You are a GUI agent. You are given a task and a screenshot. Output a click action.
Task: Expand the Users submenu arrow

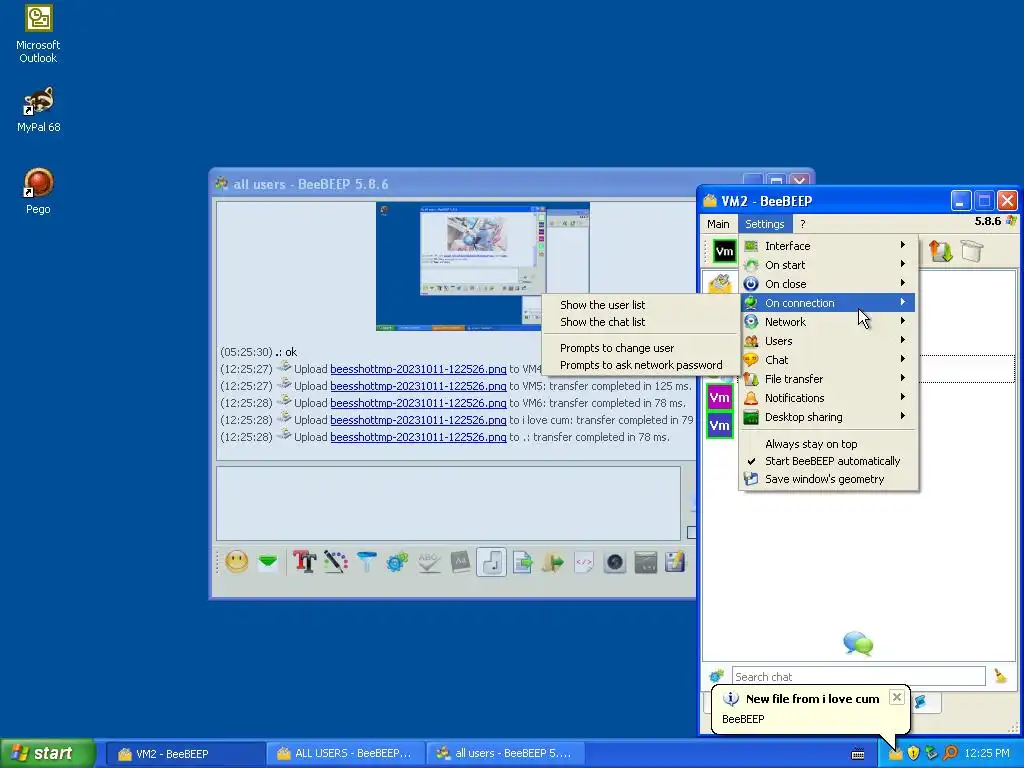click(903, 340)
